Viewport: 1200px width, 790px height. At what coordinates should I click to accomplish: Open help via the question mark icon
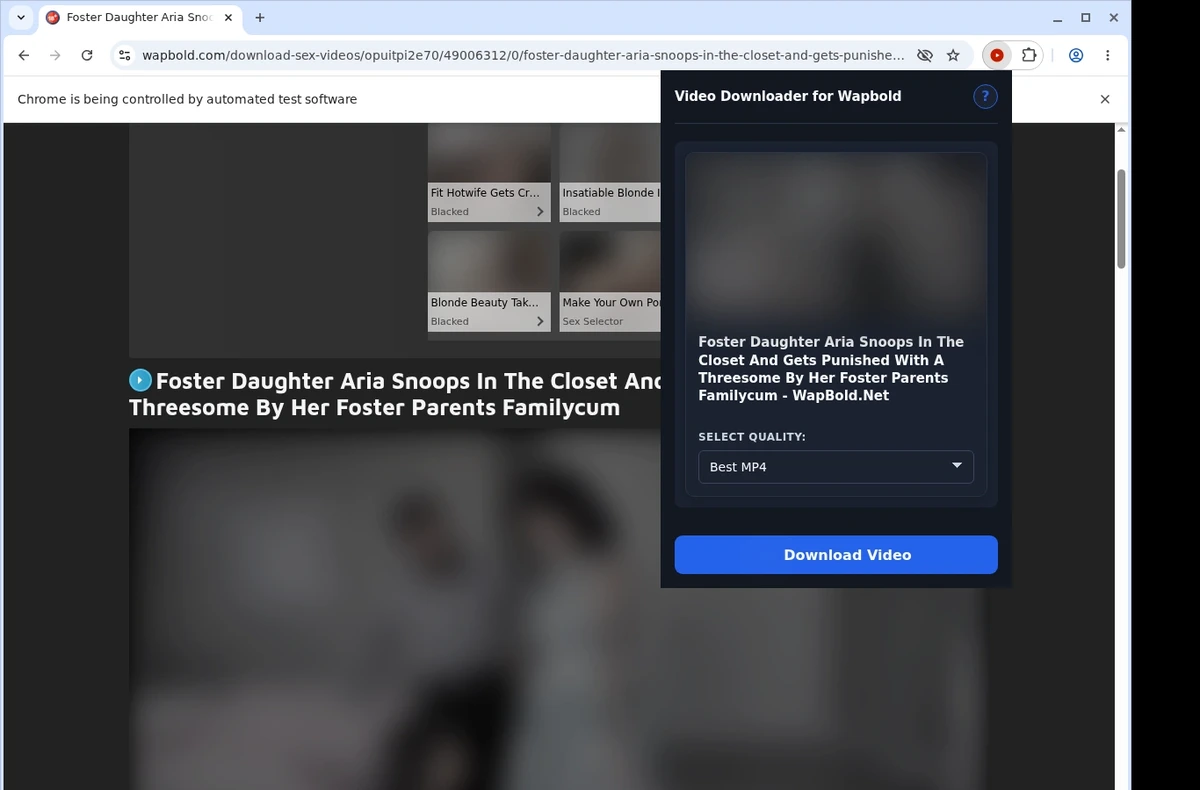(985, 96)
